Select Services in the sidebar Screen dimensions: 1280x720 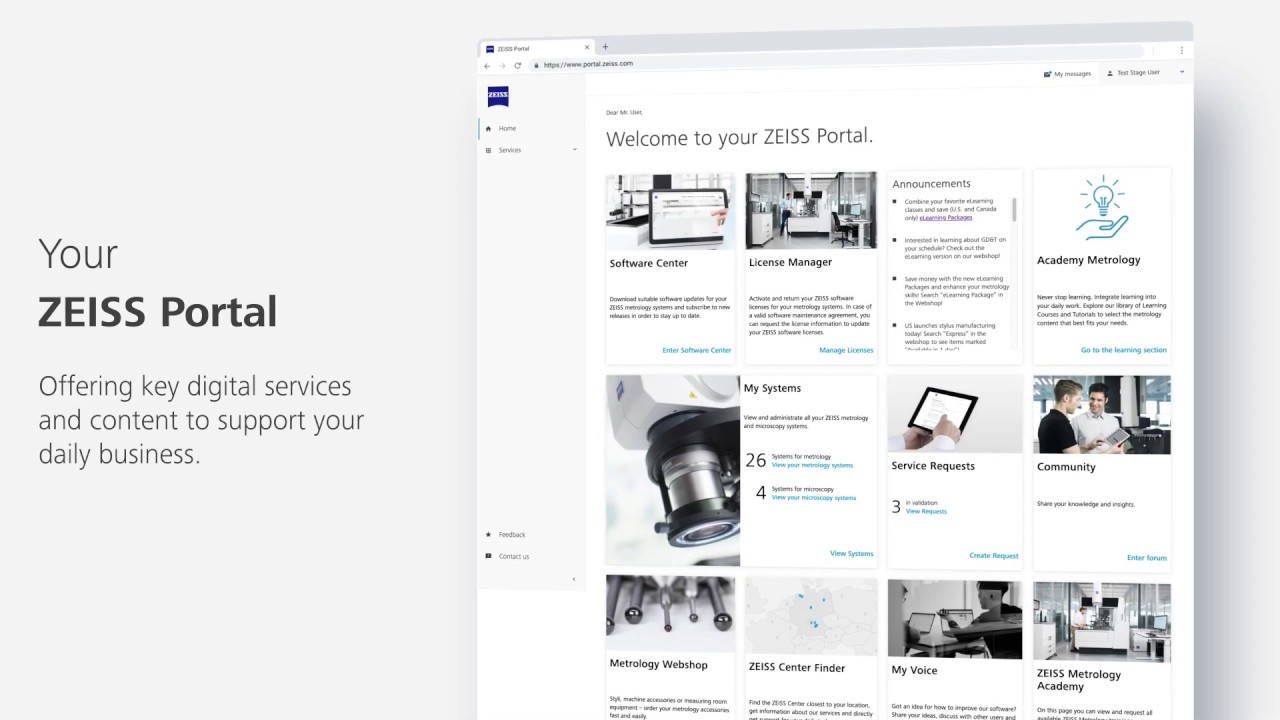[510, 150]
